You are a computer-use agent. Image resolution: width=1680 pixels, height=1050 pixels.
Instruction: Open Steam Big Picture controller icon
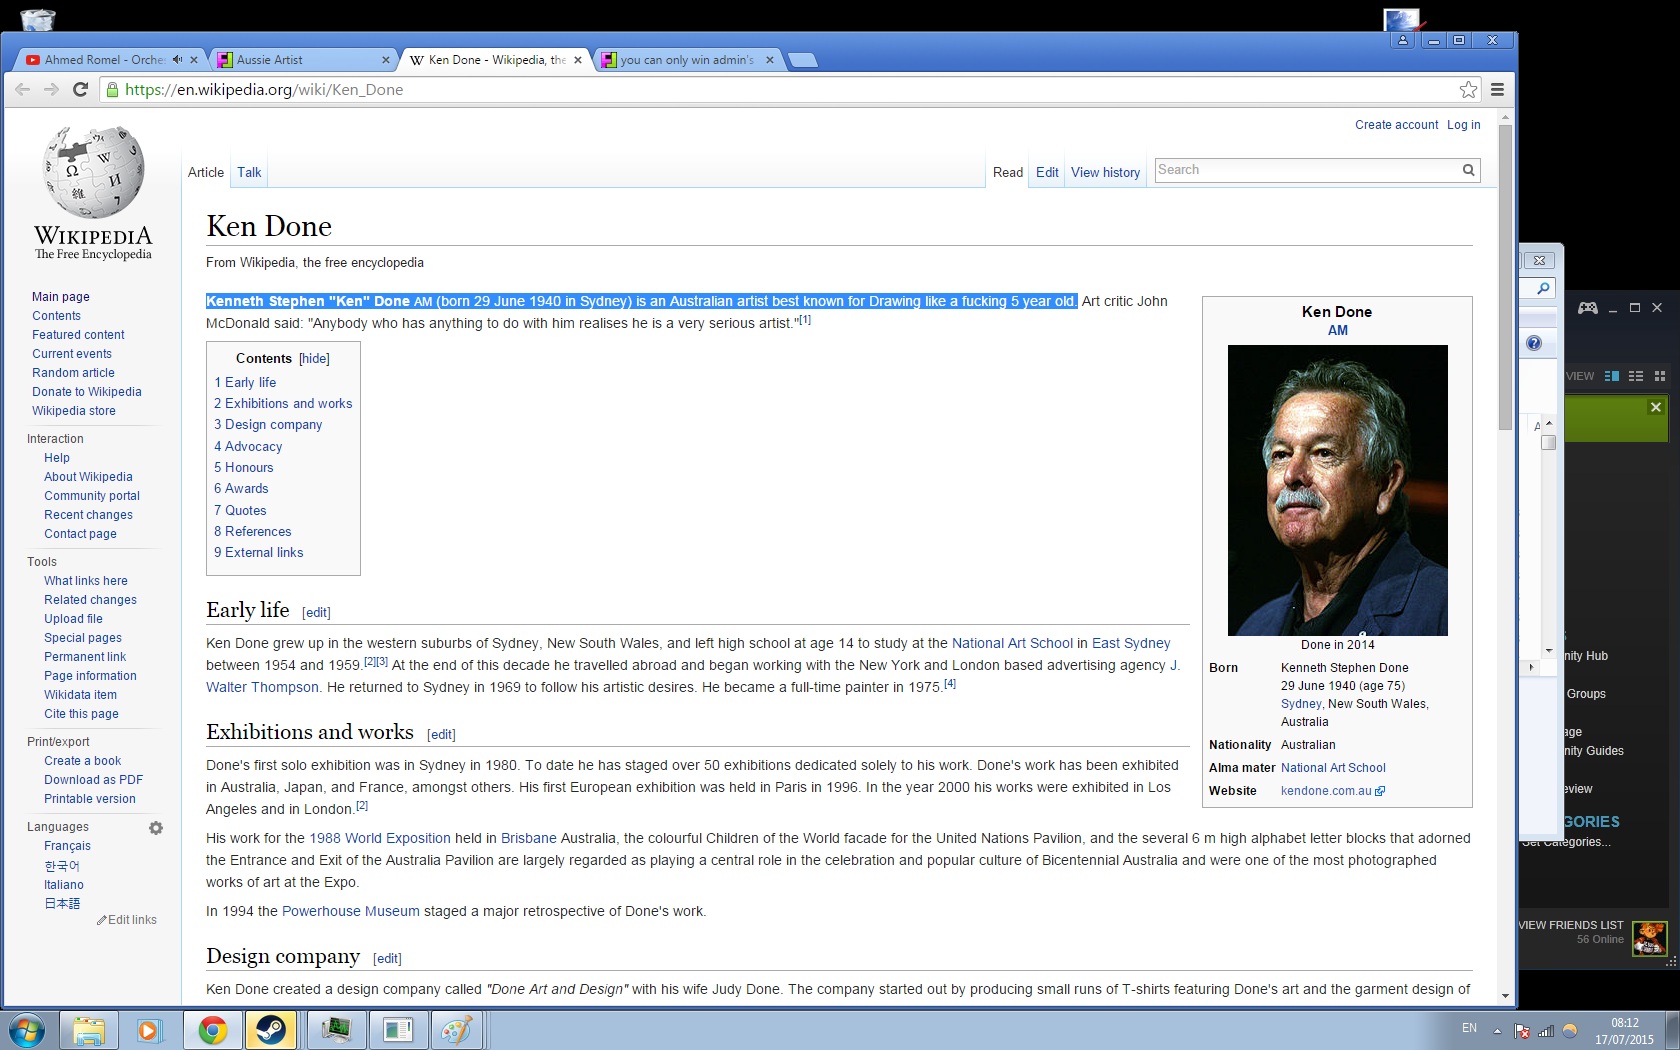coord(1587,308)
